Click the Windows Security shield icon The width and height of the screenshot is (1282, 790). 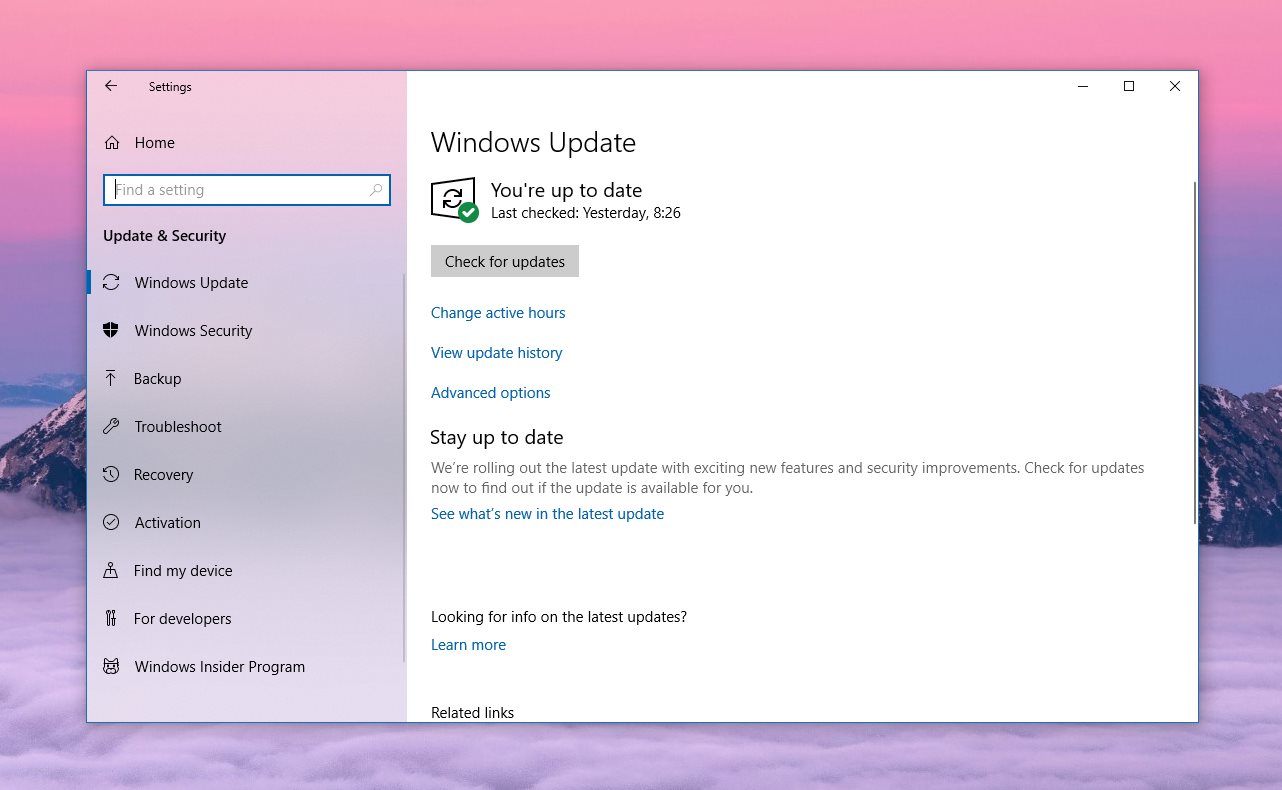(x=111, y=331)
